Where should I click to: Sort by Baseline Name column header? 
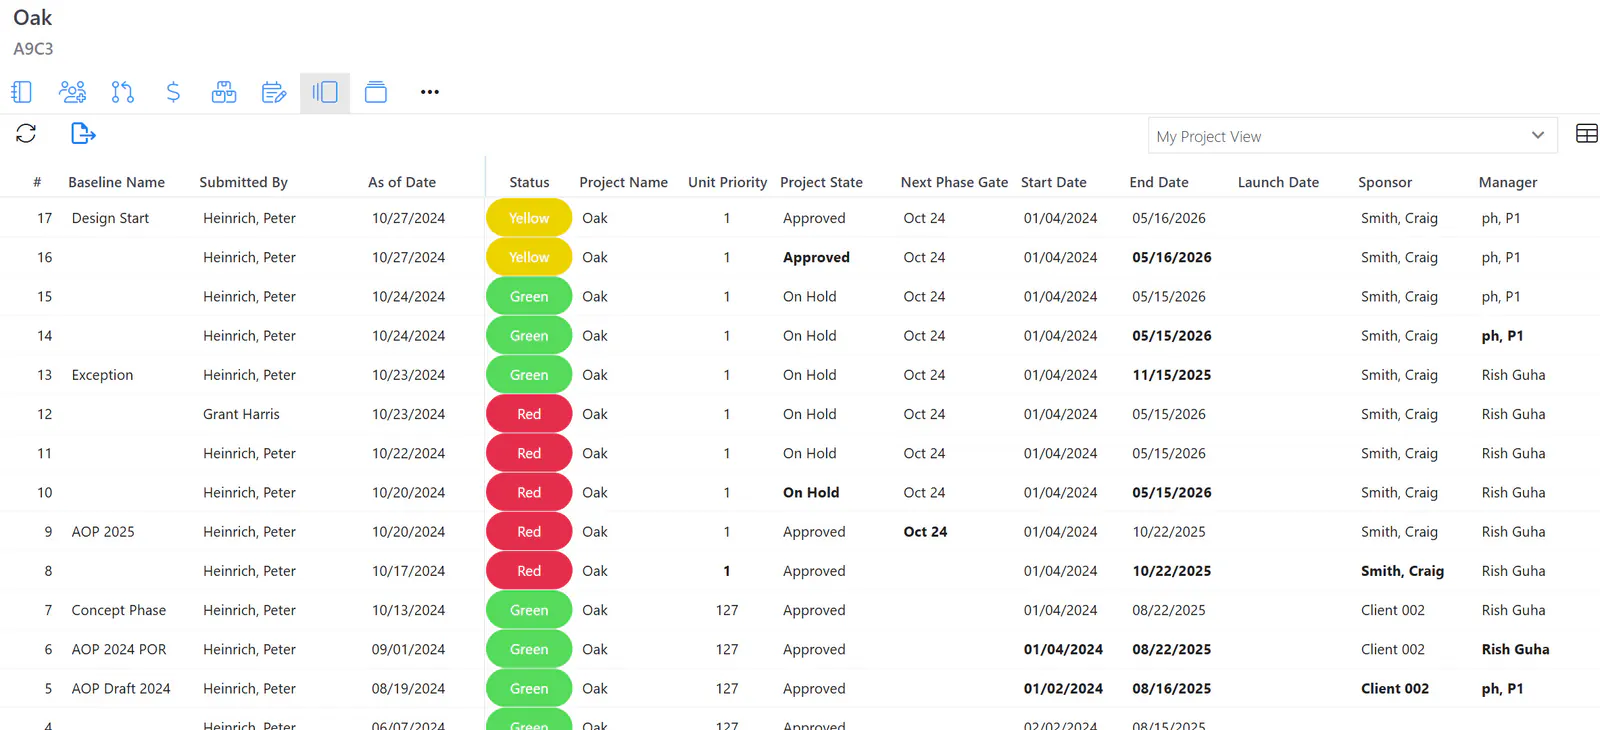tap(116, 182)
